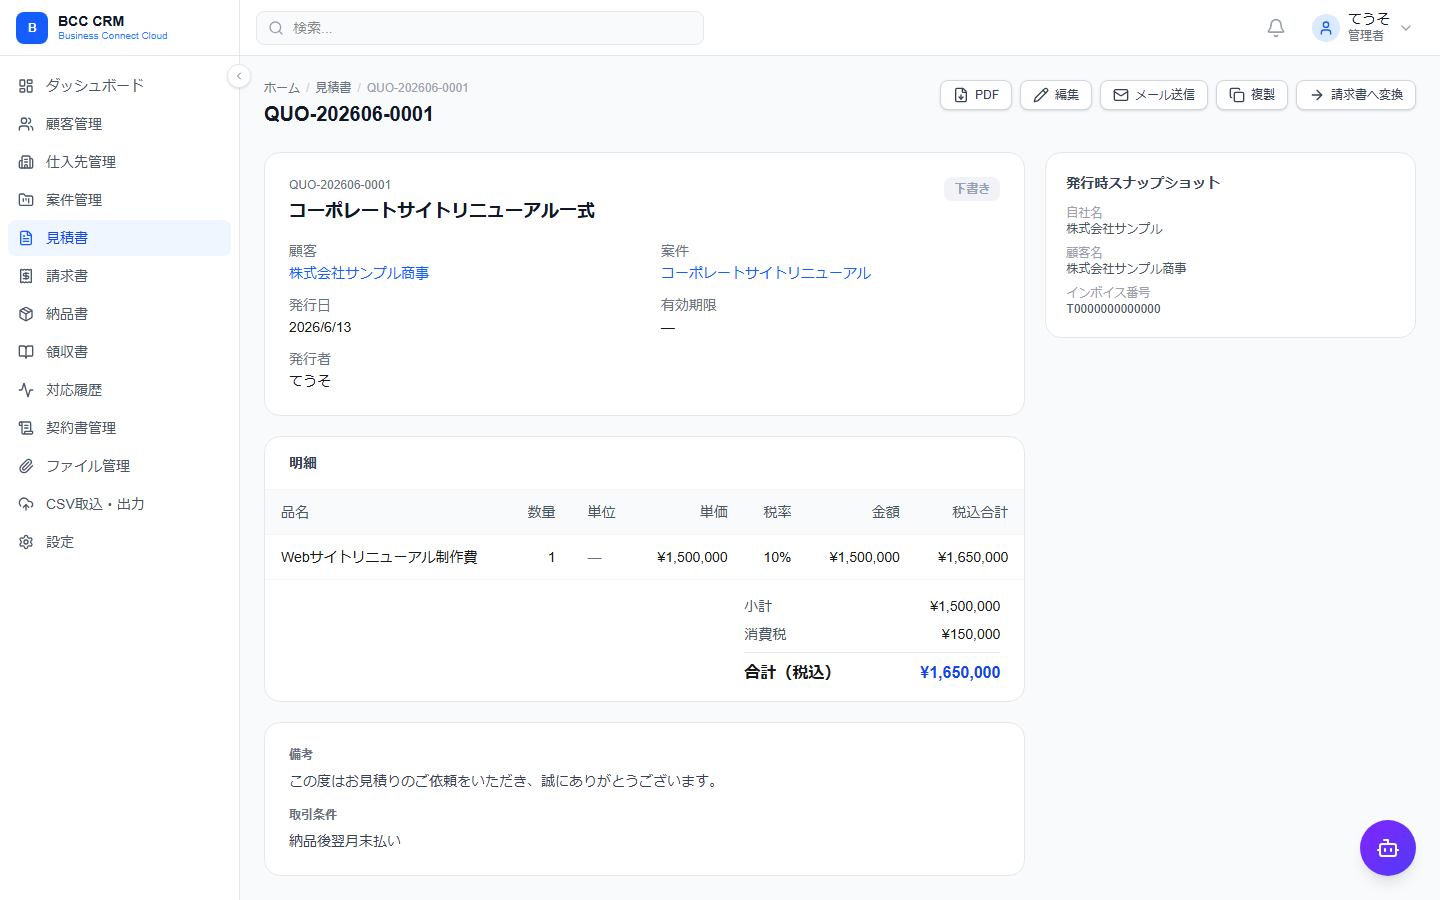Collapse the sidebar with the chevron button
This screenshot has height=900, width=1440.
[239, 76]
